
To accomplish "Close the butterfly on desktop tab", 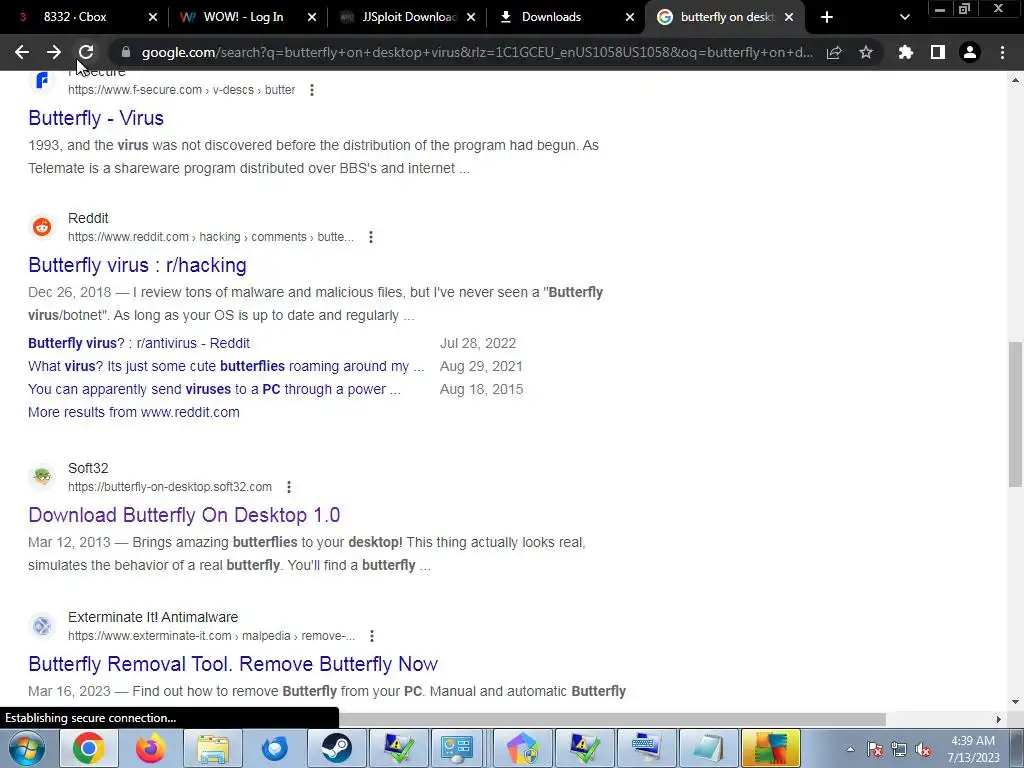I will [789, 18].
